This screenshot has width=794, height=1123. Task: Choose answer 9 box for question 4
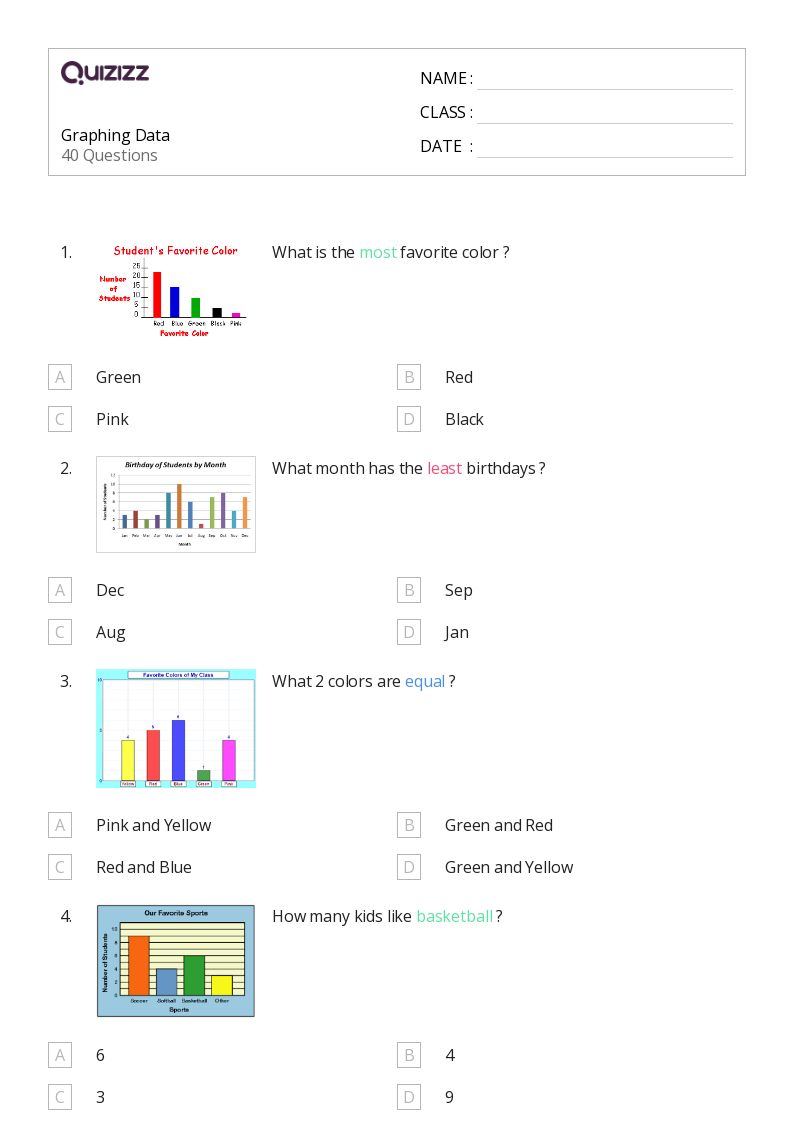pos(409,1097)
